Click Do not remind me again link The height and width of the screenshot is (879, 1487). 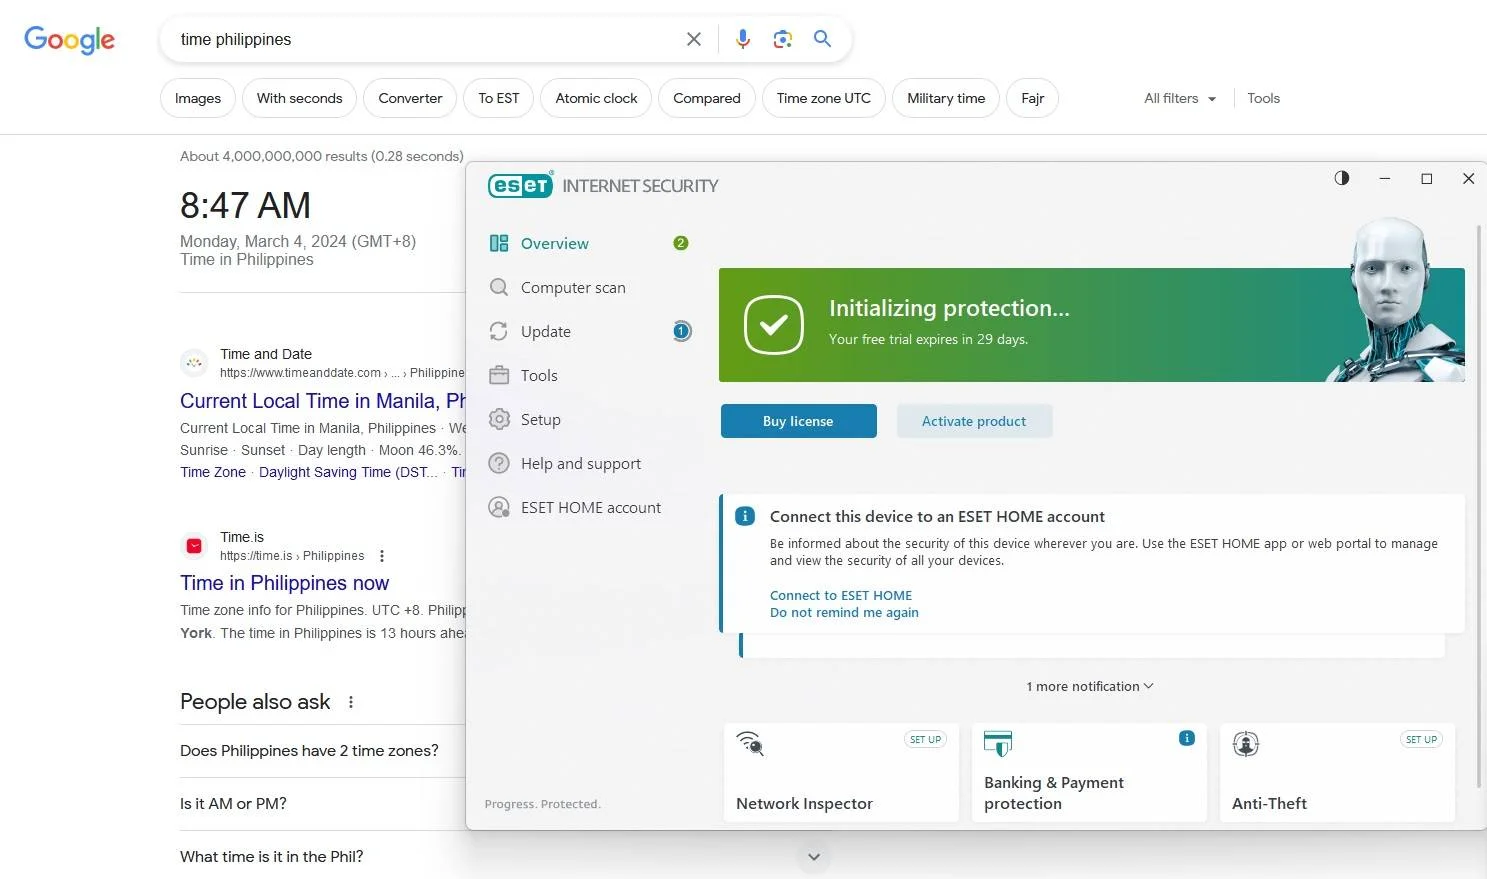(844, 612)
